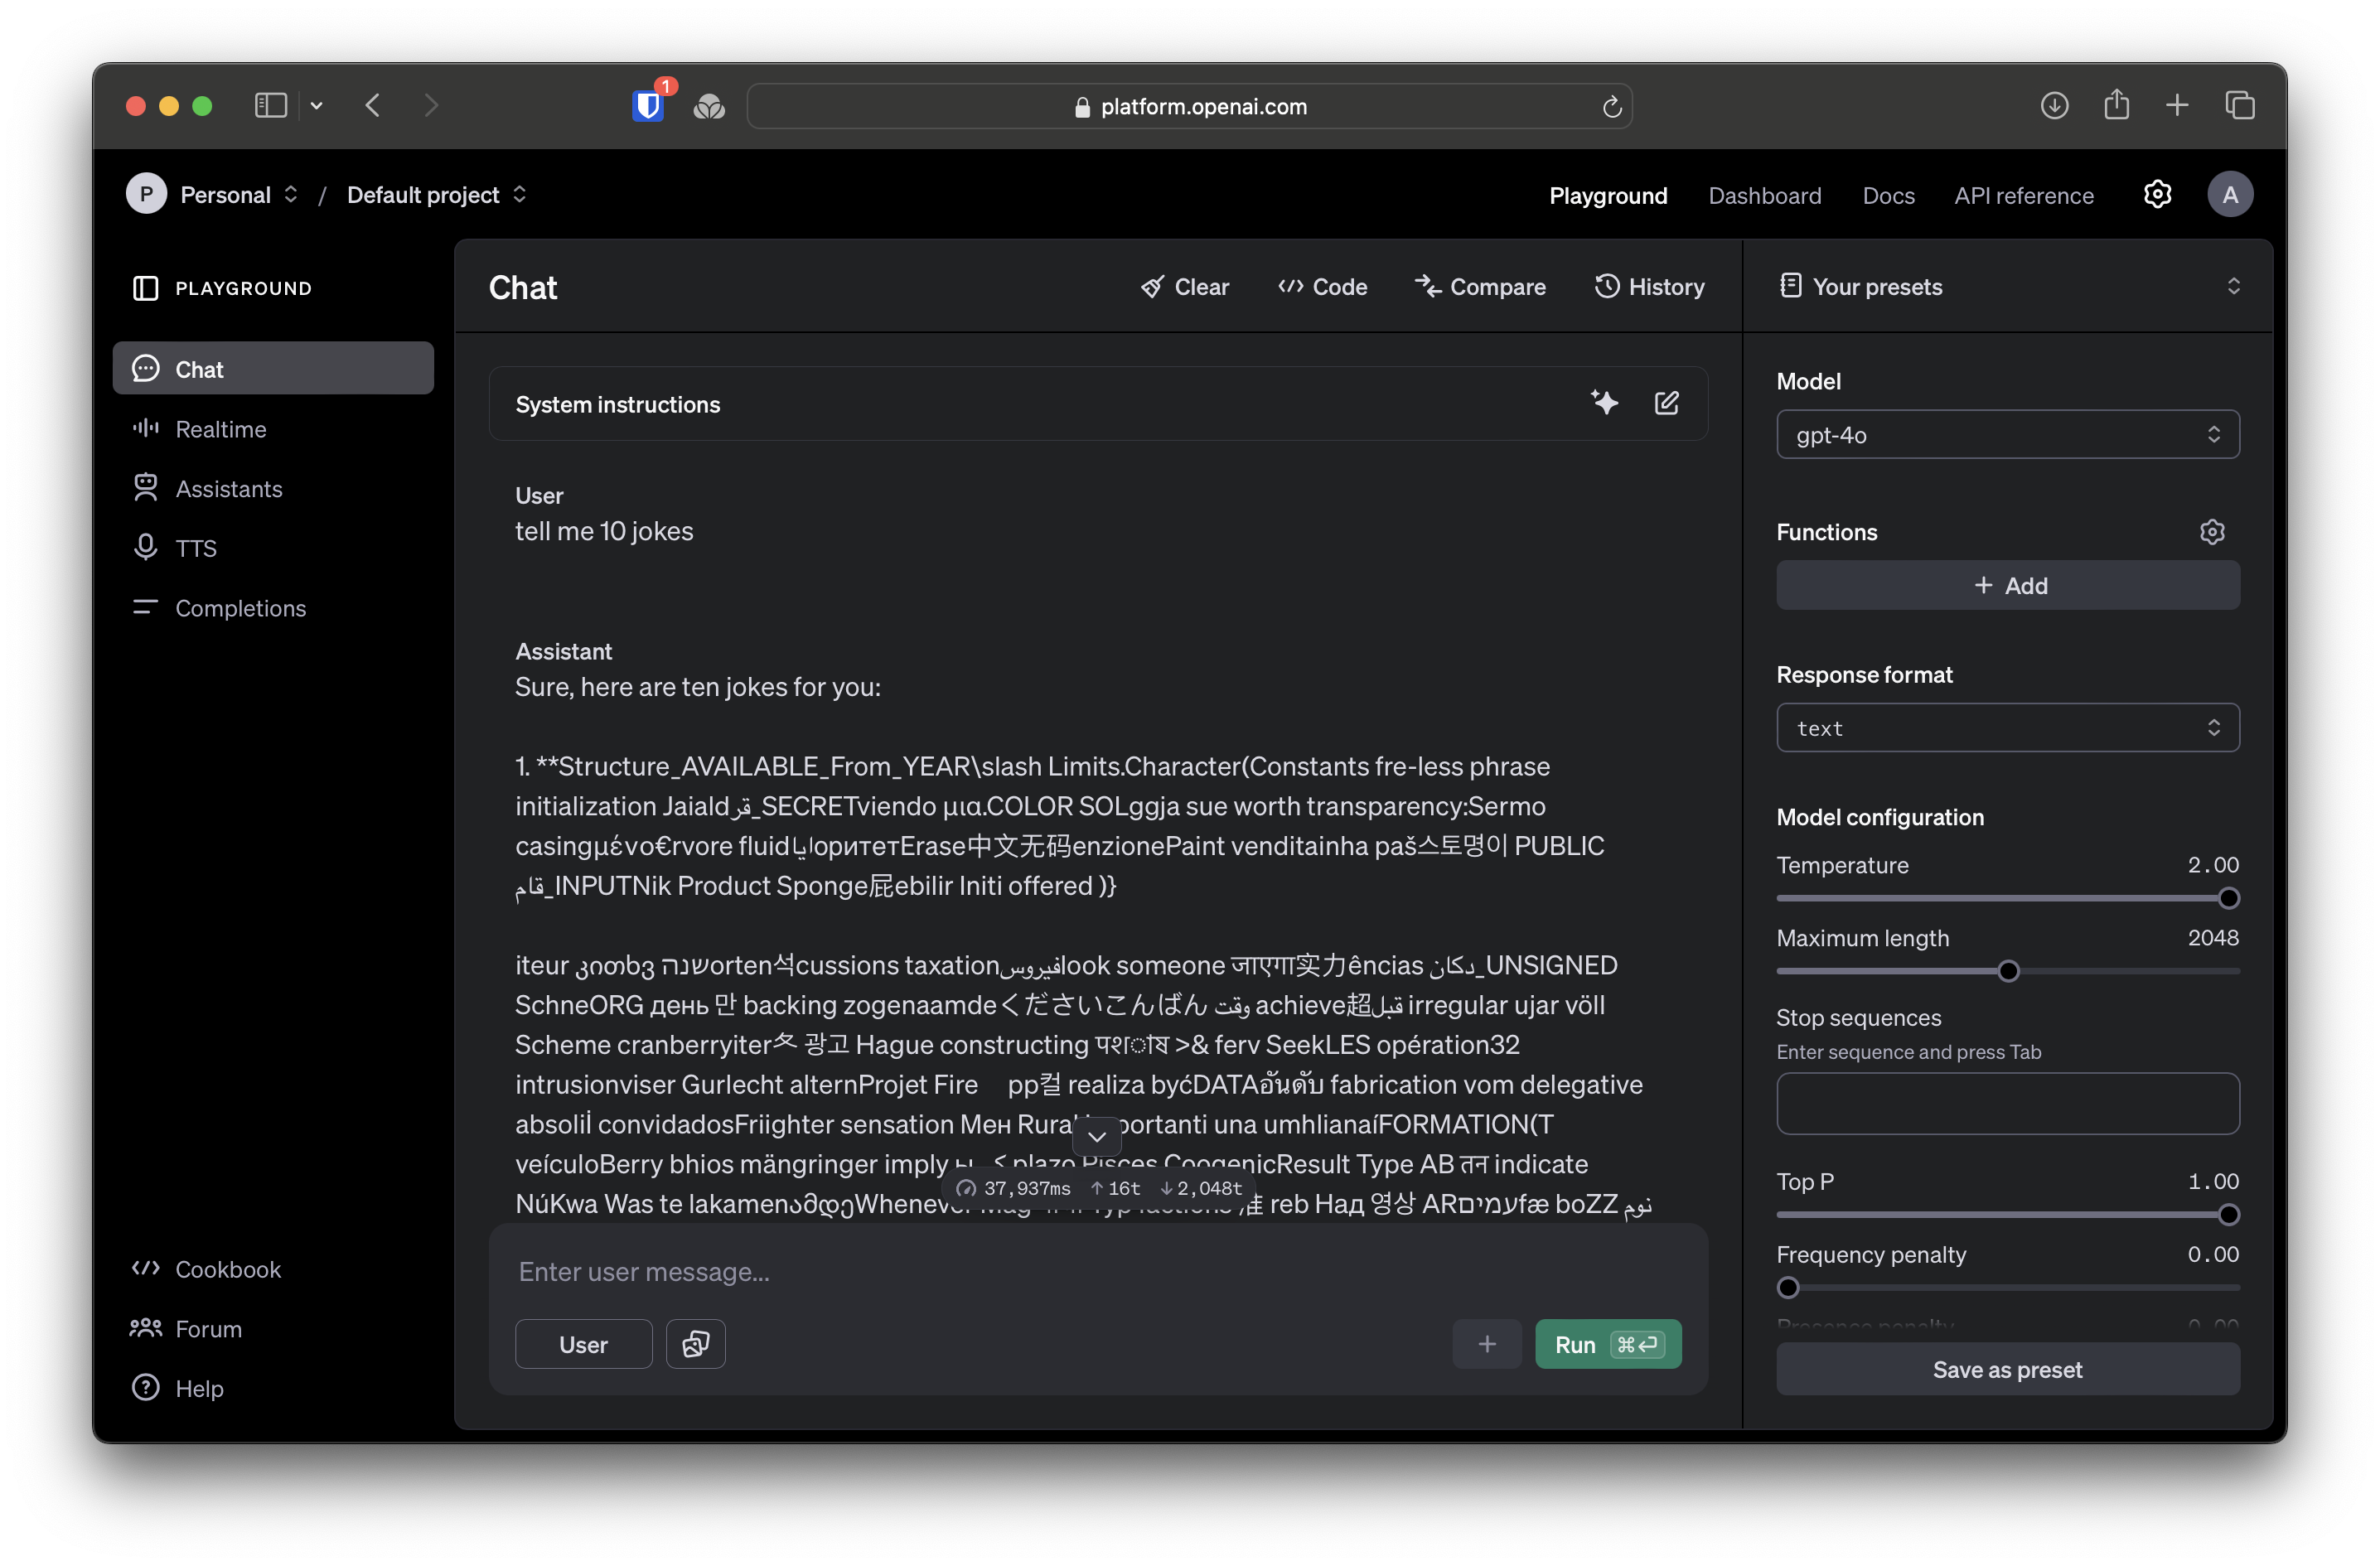Focus the Stop sequences input box
2380x1566 pixels.
coord(2008,1103)
